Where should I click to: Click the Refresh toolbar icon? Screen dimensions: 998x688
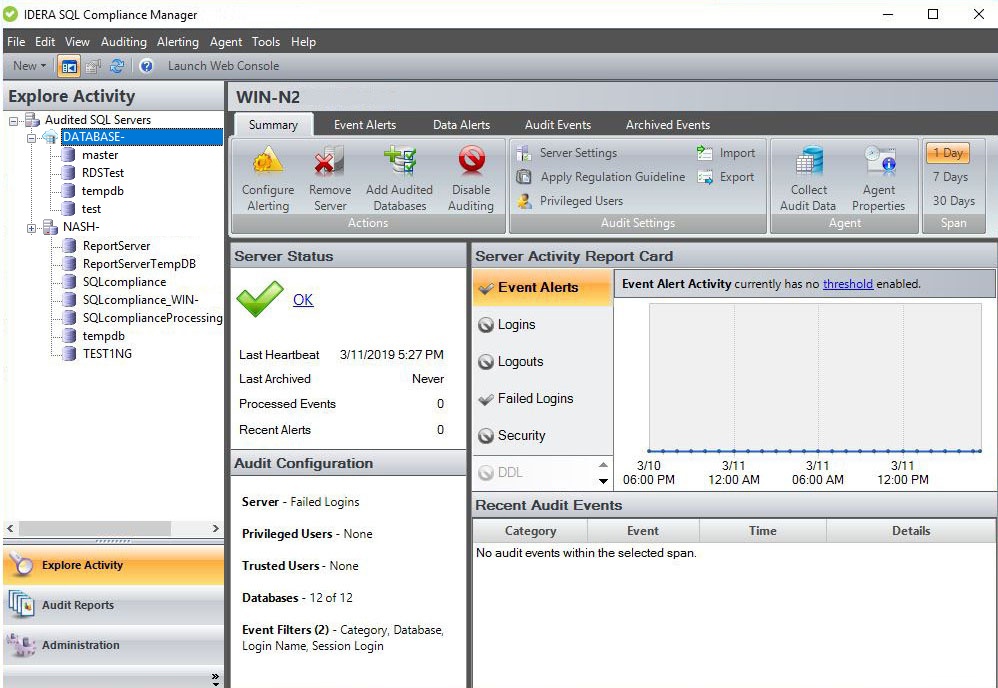coord(116,66)
